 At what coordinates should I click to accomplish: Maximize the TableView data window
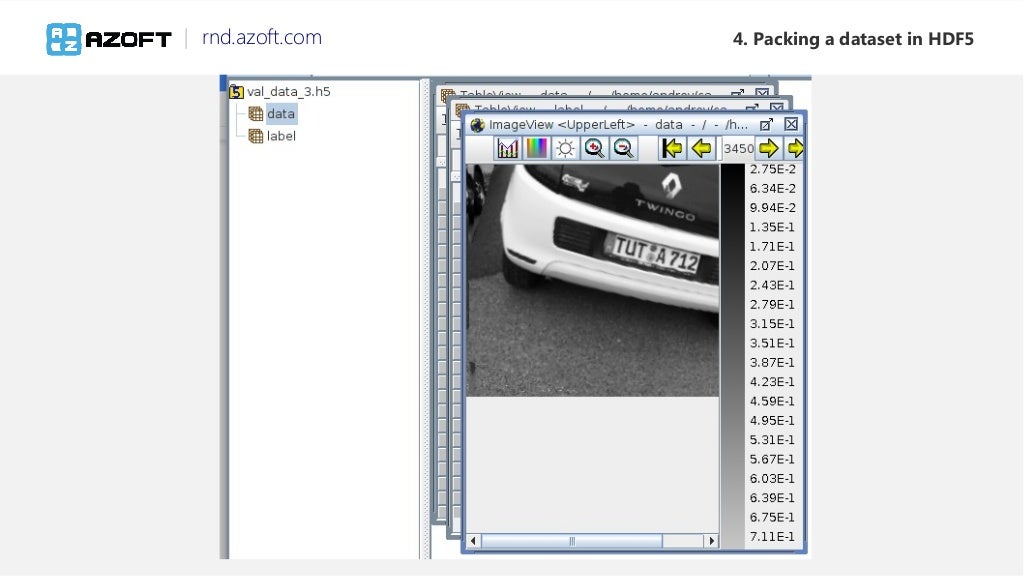[x=737, y=94]
